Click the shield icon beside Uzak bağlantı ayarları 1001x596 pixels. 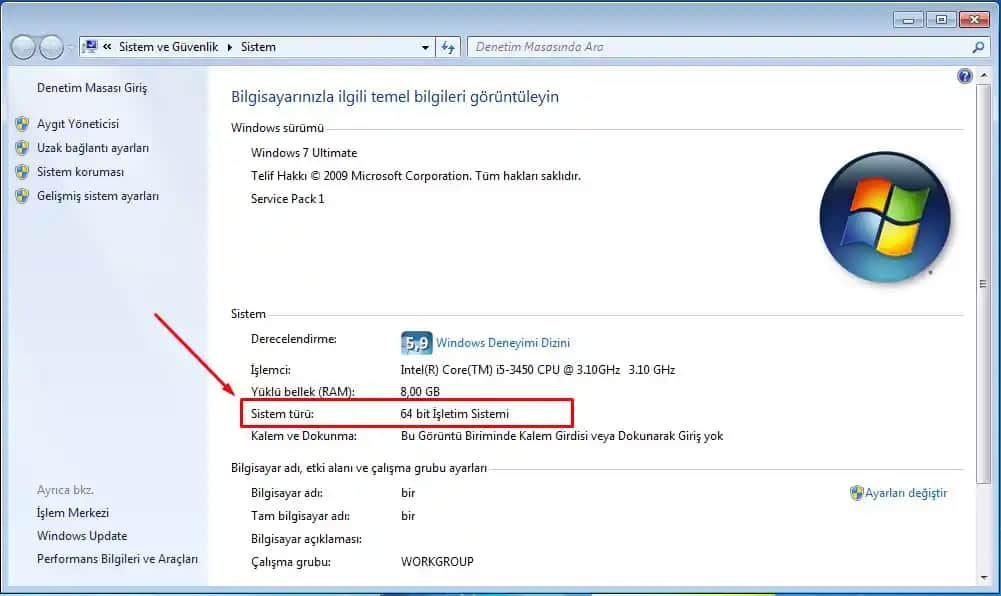point(22,148)
